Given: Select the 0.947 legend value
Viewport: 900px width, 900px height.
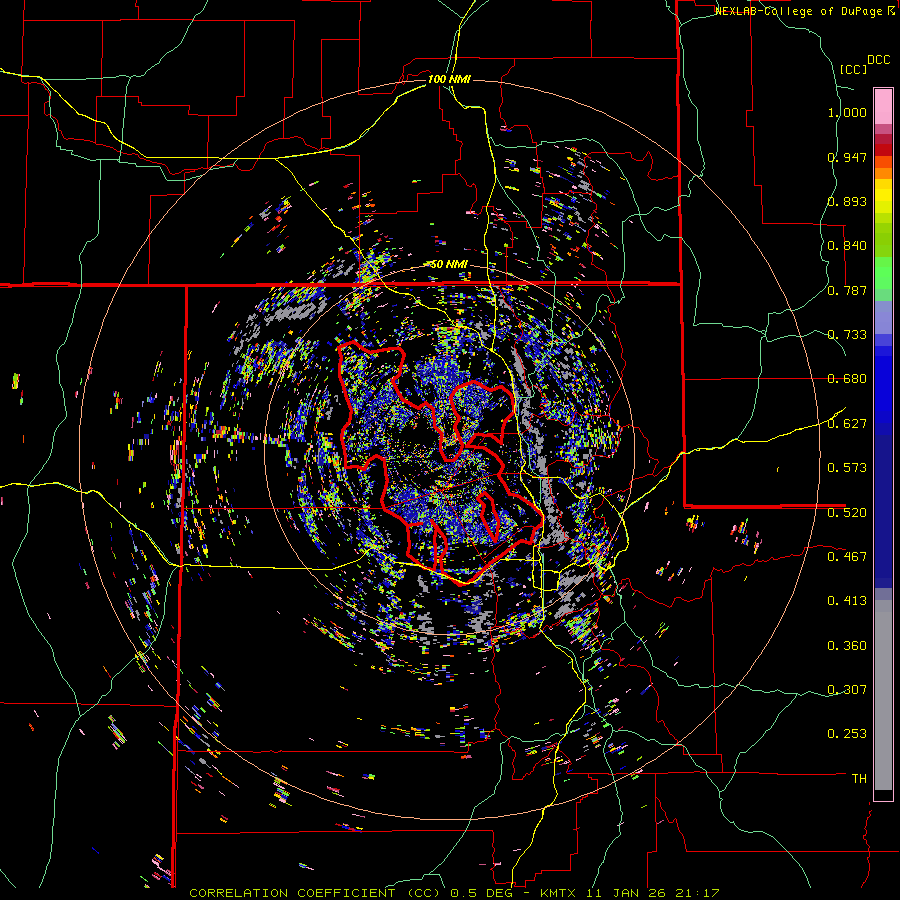Looking at the screenshot, I should point(847,157).
